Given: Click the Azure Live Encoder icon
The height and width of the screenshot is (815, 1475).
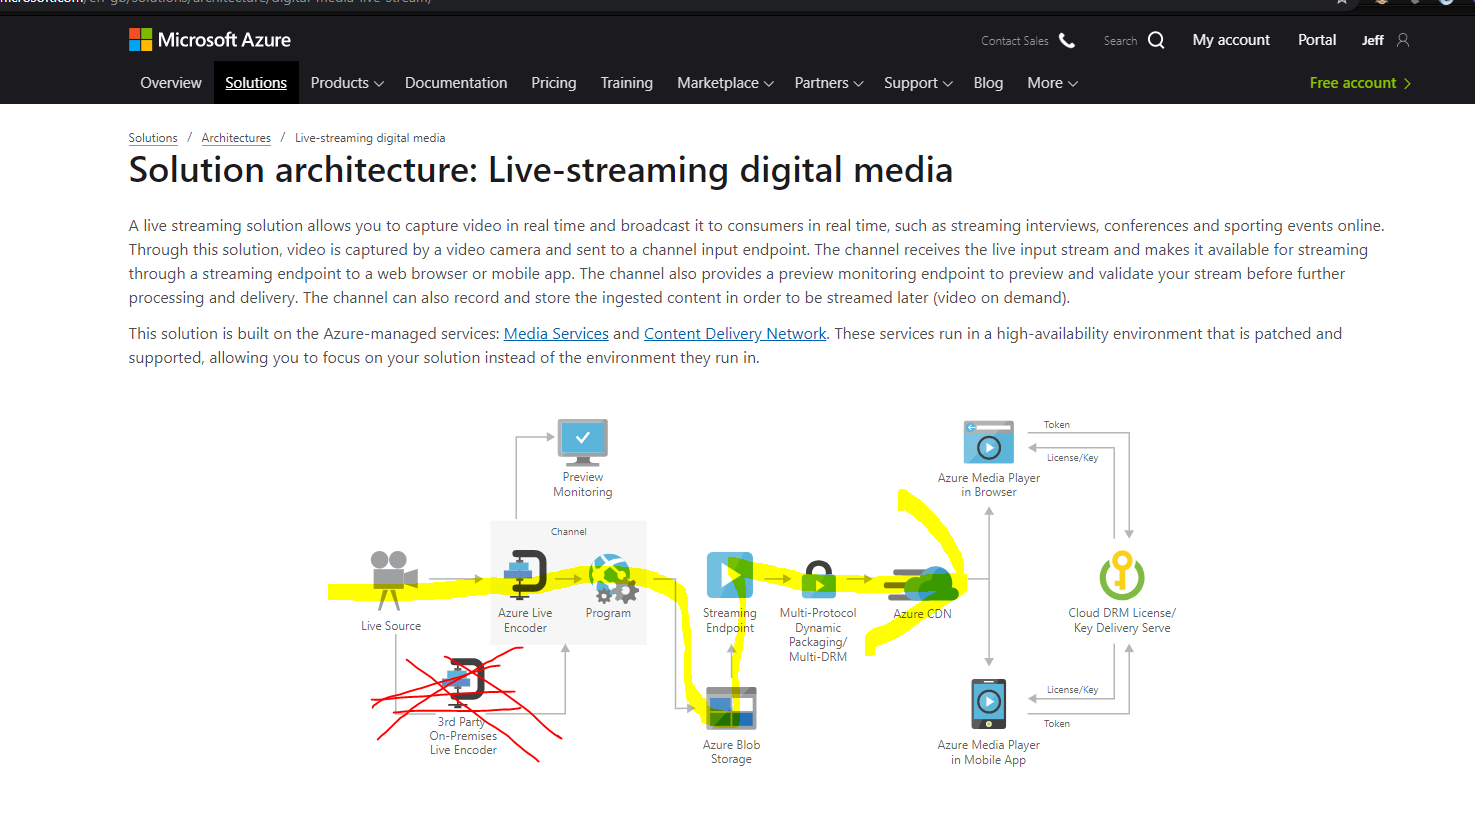Looking at the screenshot, I should pyautogui.click(x=524, y=575).
